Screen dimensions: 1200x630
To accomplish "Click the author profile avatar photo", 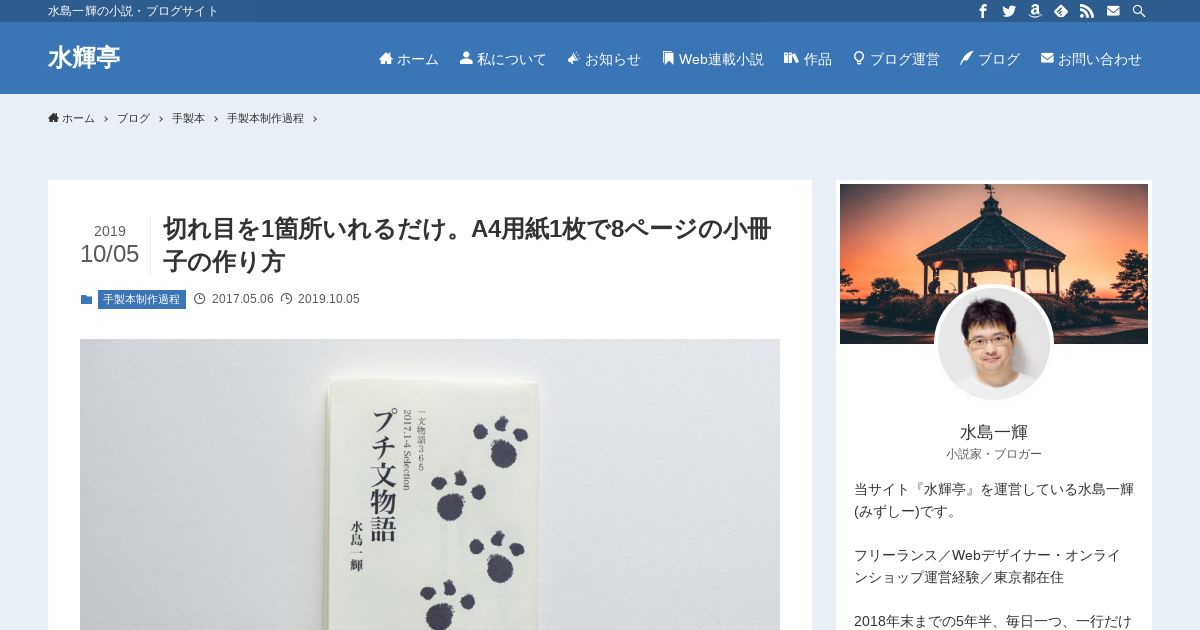I will 994,344.
